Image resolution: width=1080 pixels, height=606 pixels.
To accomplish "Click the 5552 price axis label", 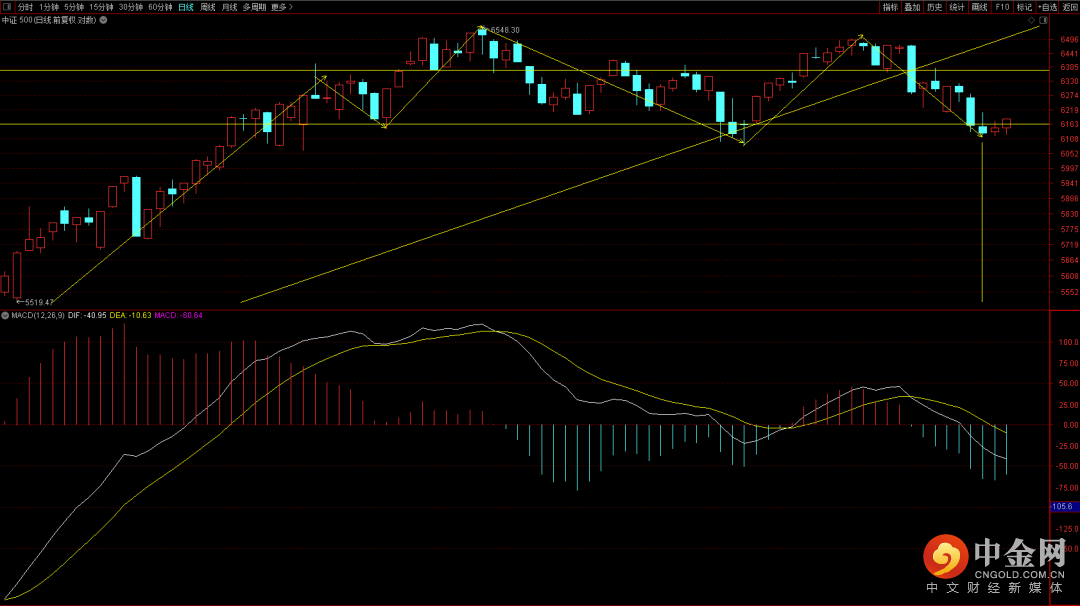I will pyautogui.click(x=1069, y=293).
